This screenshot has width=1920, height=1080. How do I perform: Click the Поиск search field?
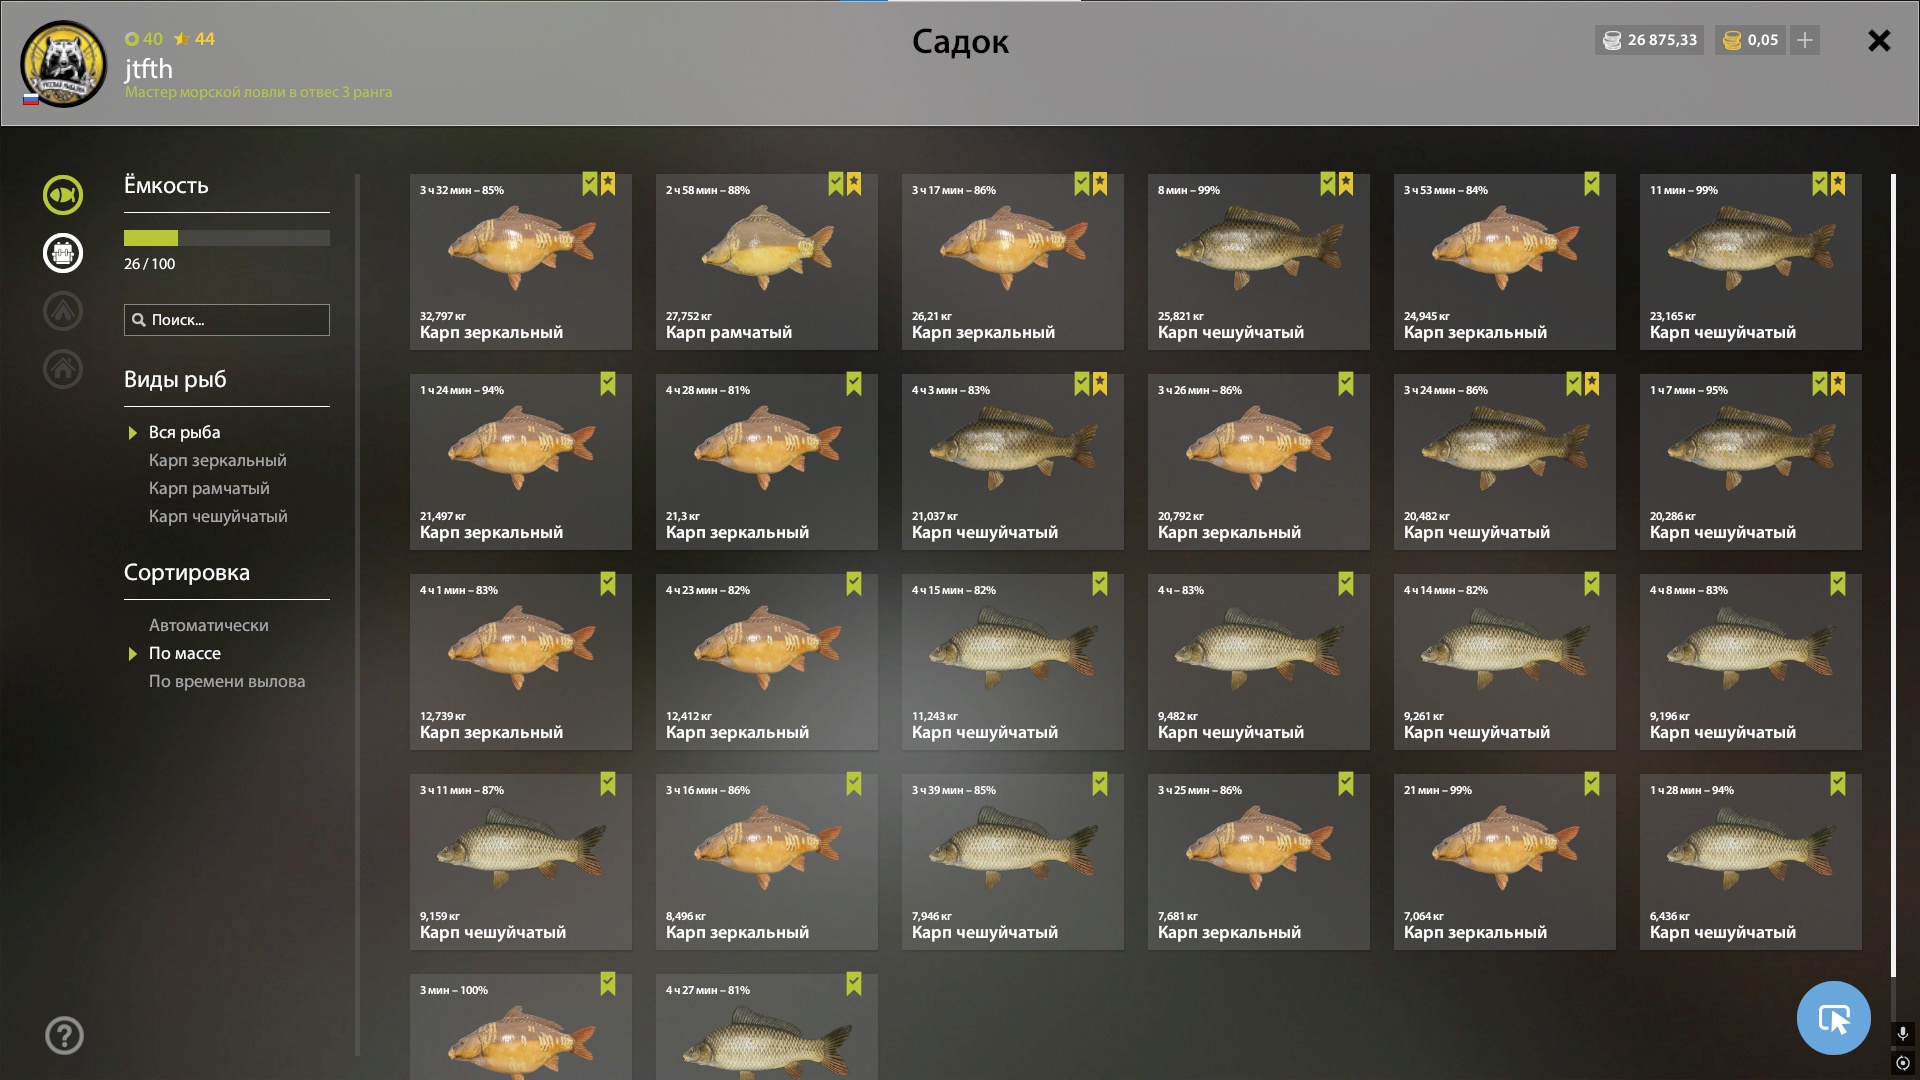[227, 320]
